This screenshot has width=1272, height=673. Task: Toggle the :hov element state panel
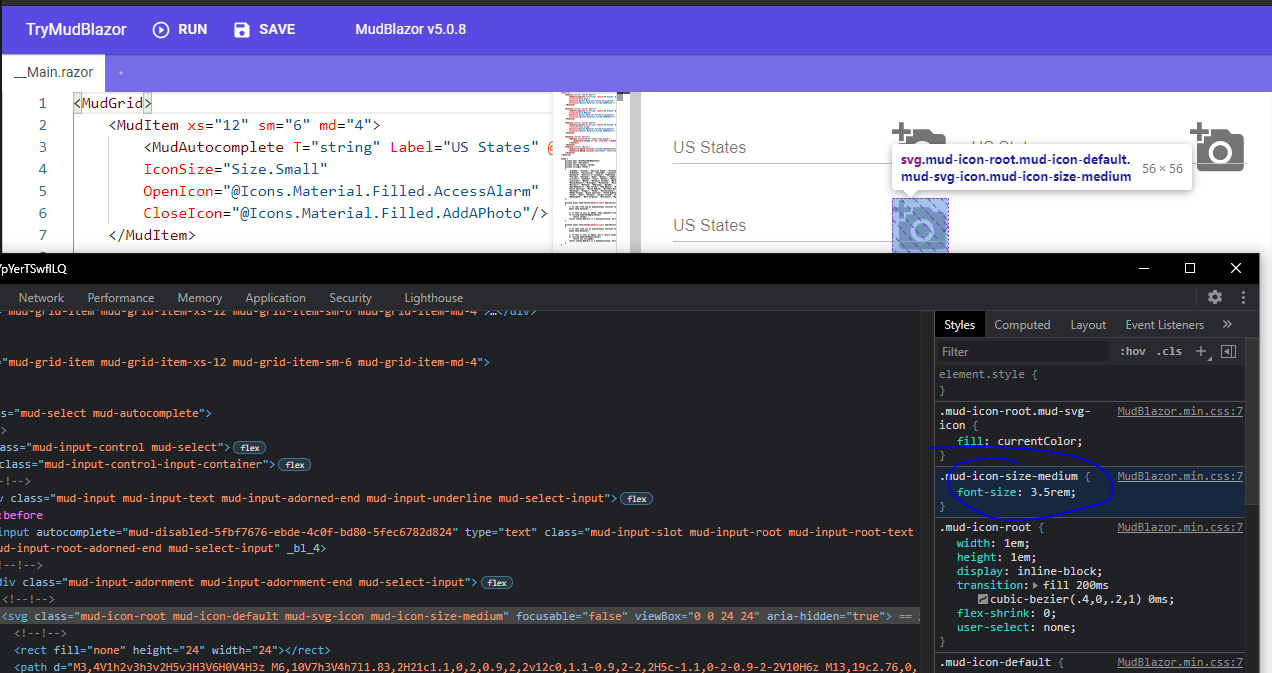[1133, 351]
